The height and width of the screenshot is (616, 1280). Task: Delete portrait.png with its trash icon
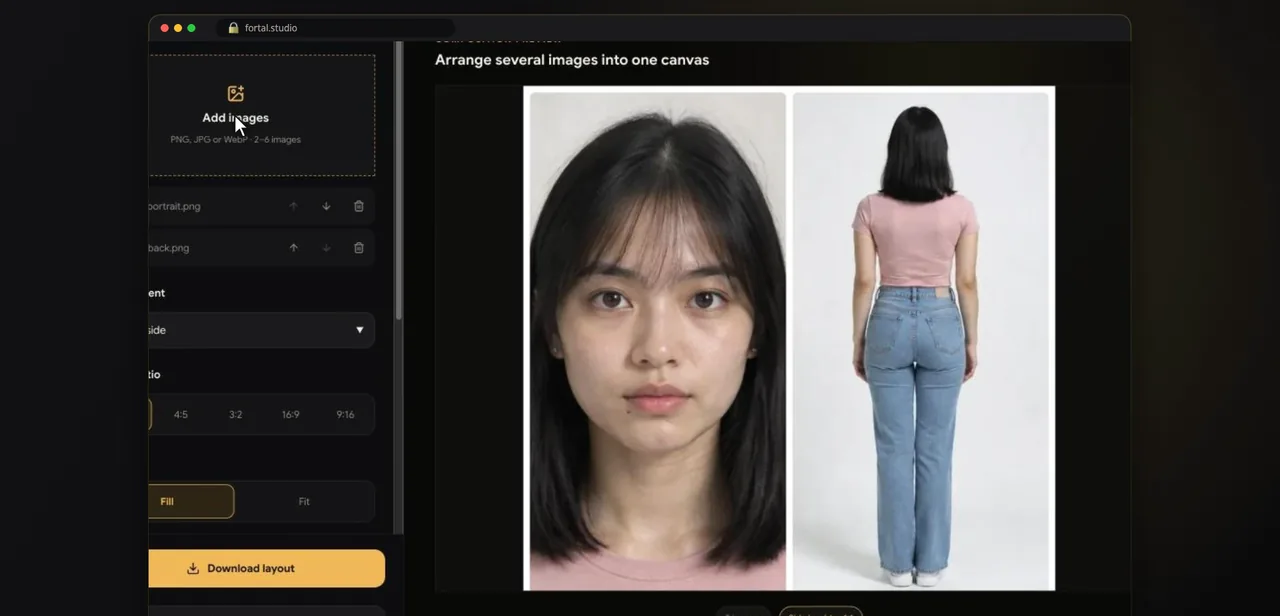click(359, 206)
